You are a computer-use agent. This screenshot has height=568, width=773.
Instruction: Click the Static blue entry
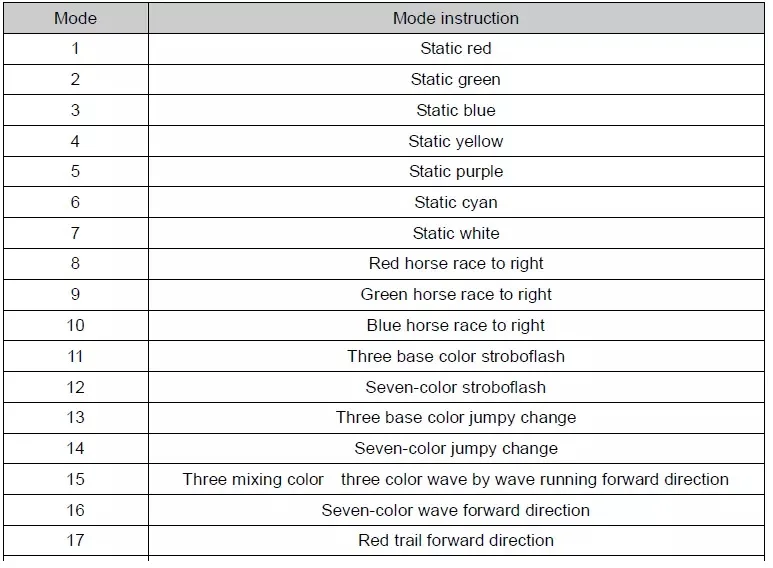[x=456, y=110]
